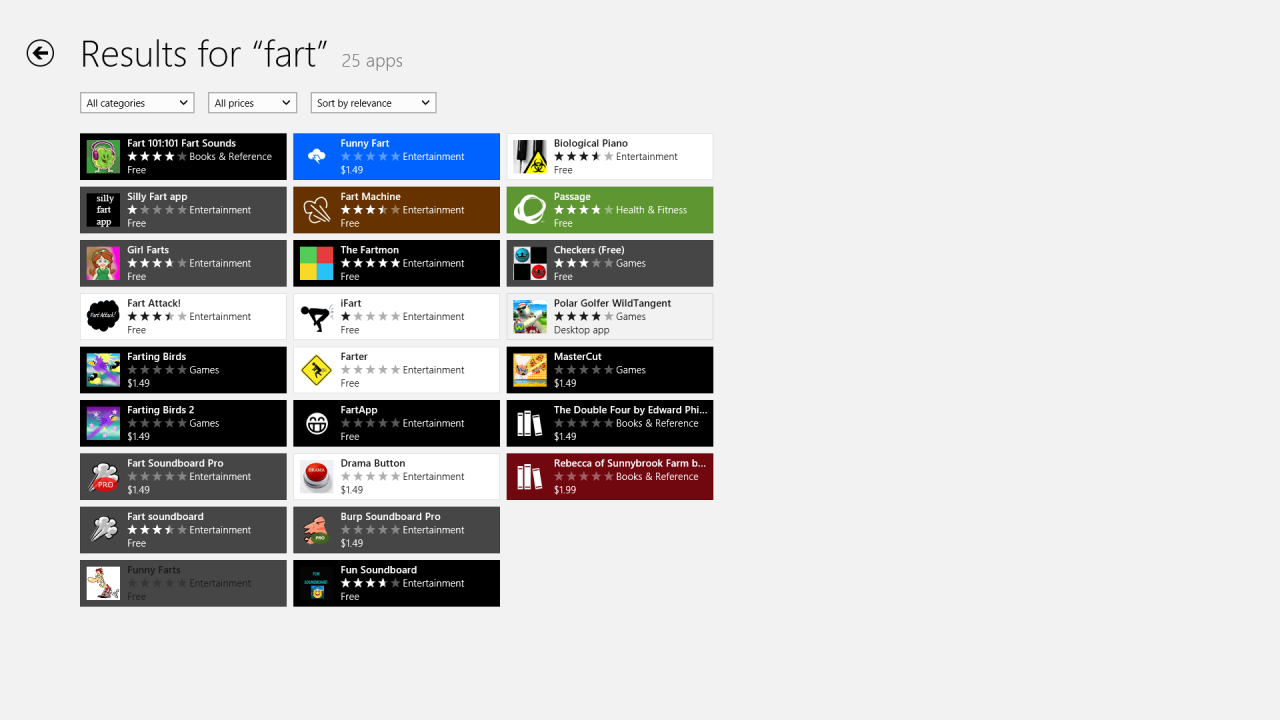
Task: Select the Rebecca of Sunnybrook Farm book
Action: pos(610,476)
